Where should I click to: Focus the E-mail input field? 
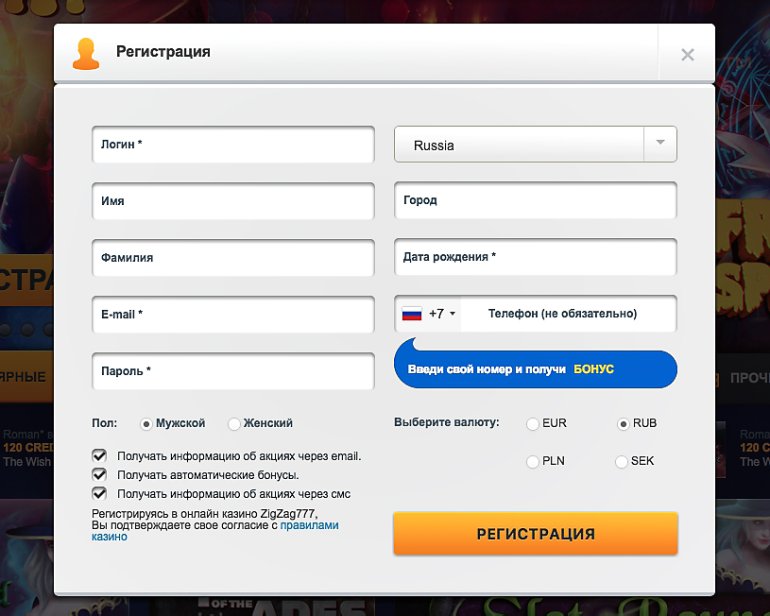(233, 314)
